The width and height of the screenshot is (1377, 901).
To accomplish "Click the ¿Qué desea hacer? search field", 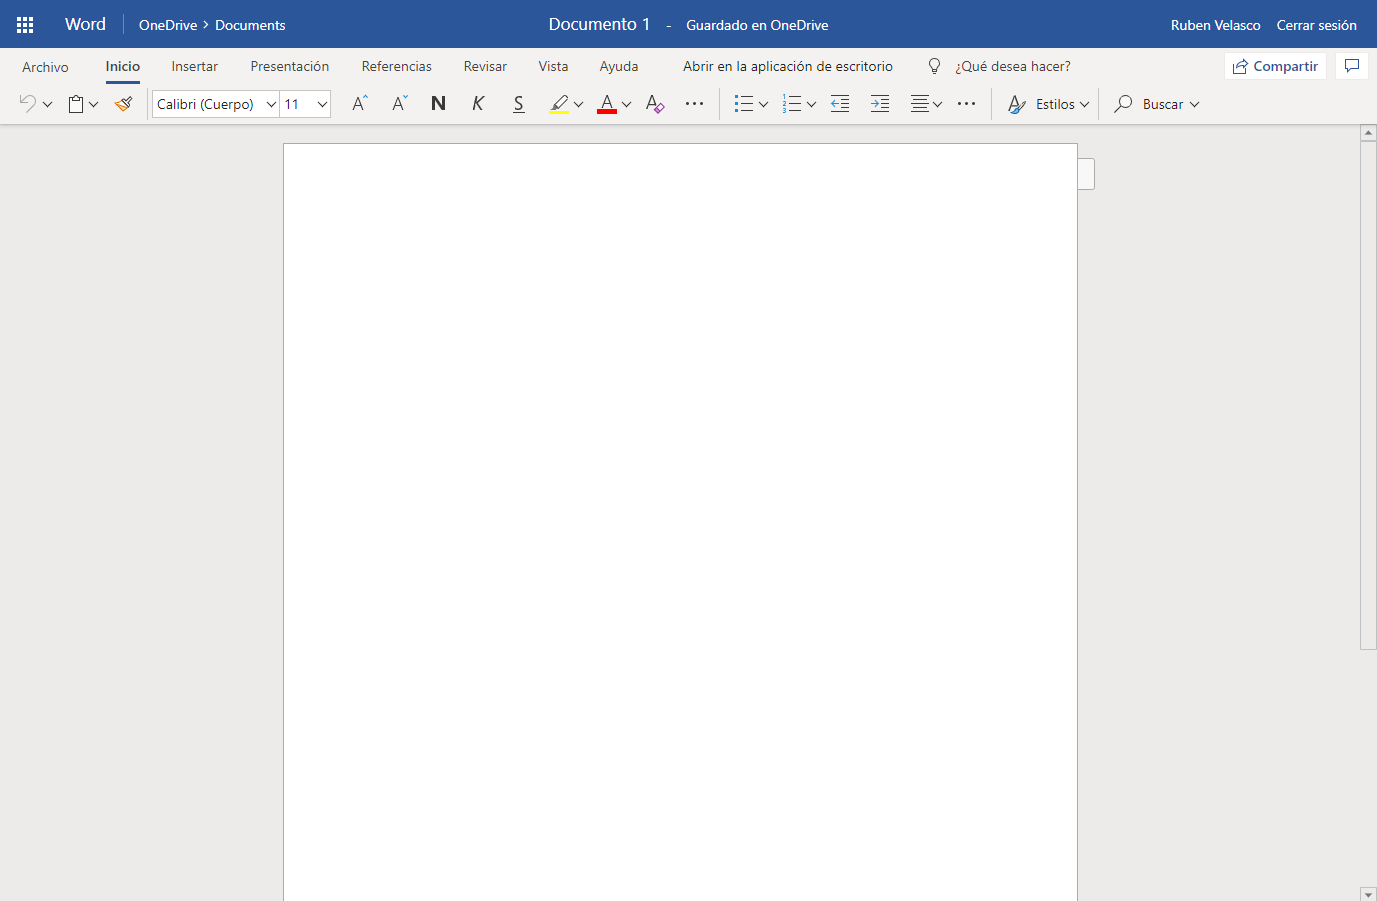I will coord(1012,66).
